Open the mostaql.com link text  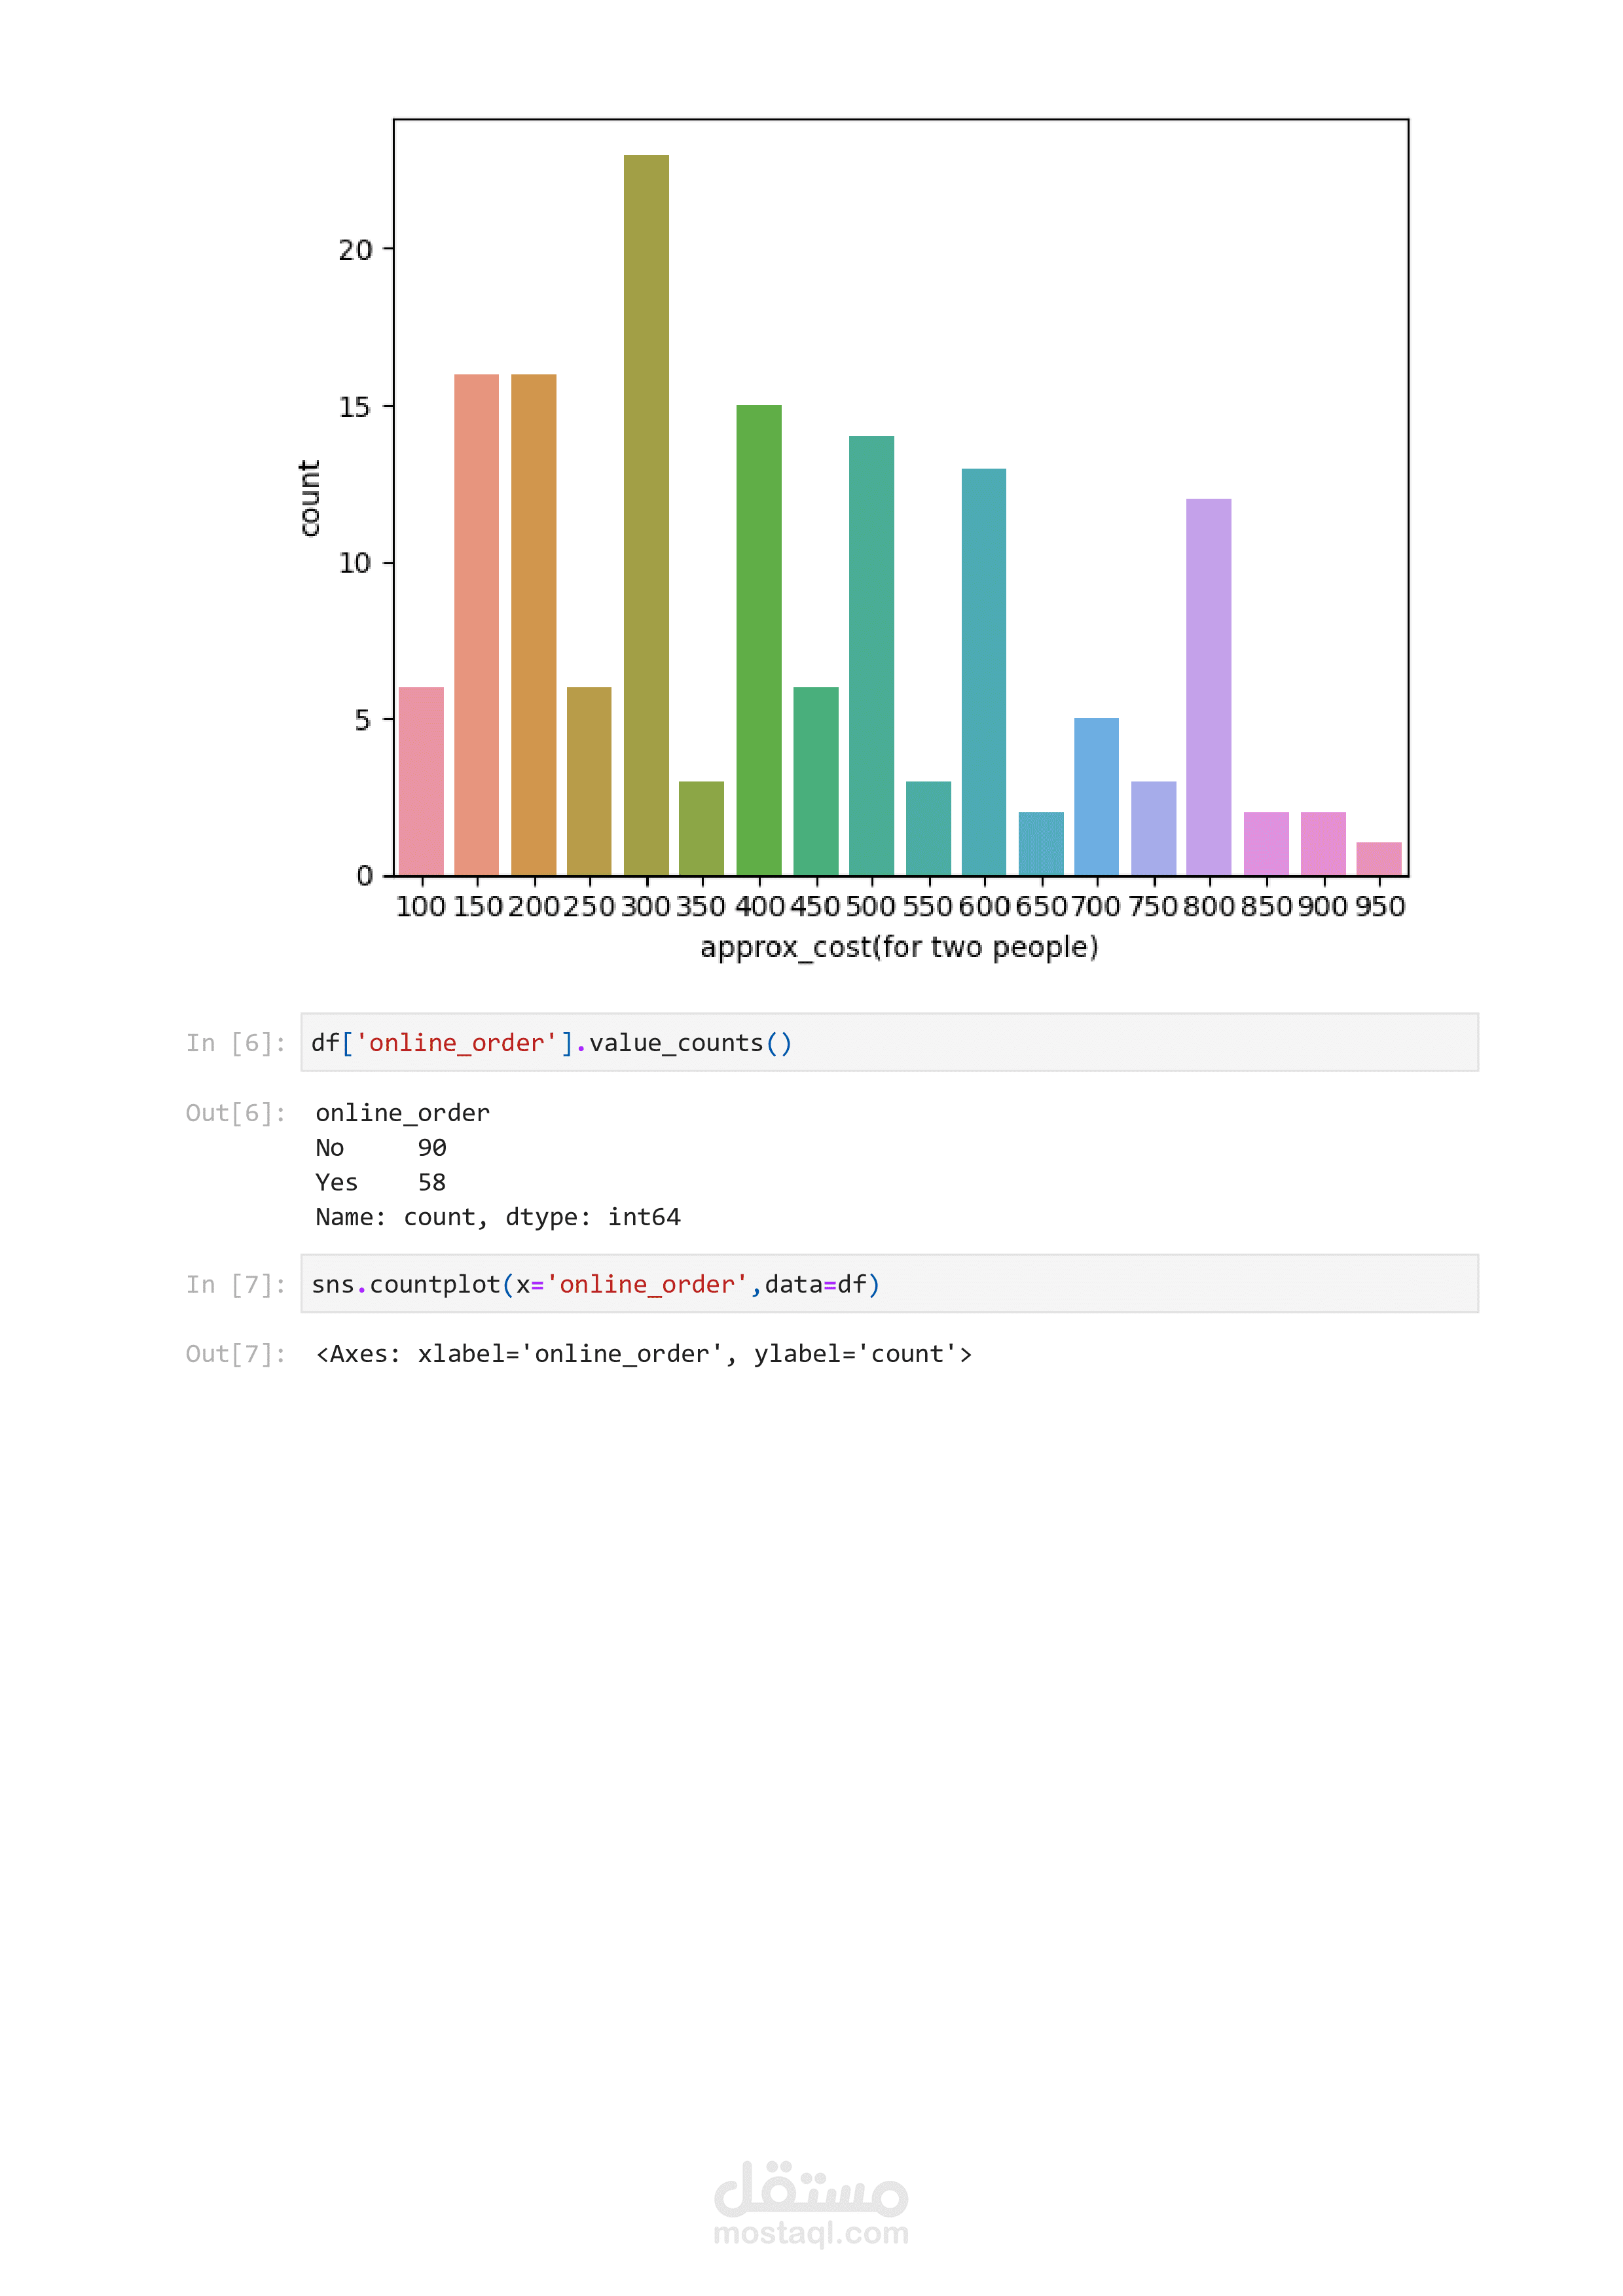click(810, 2233)
